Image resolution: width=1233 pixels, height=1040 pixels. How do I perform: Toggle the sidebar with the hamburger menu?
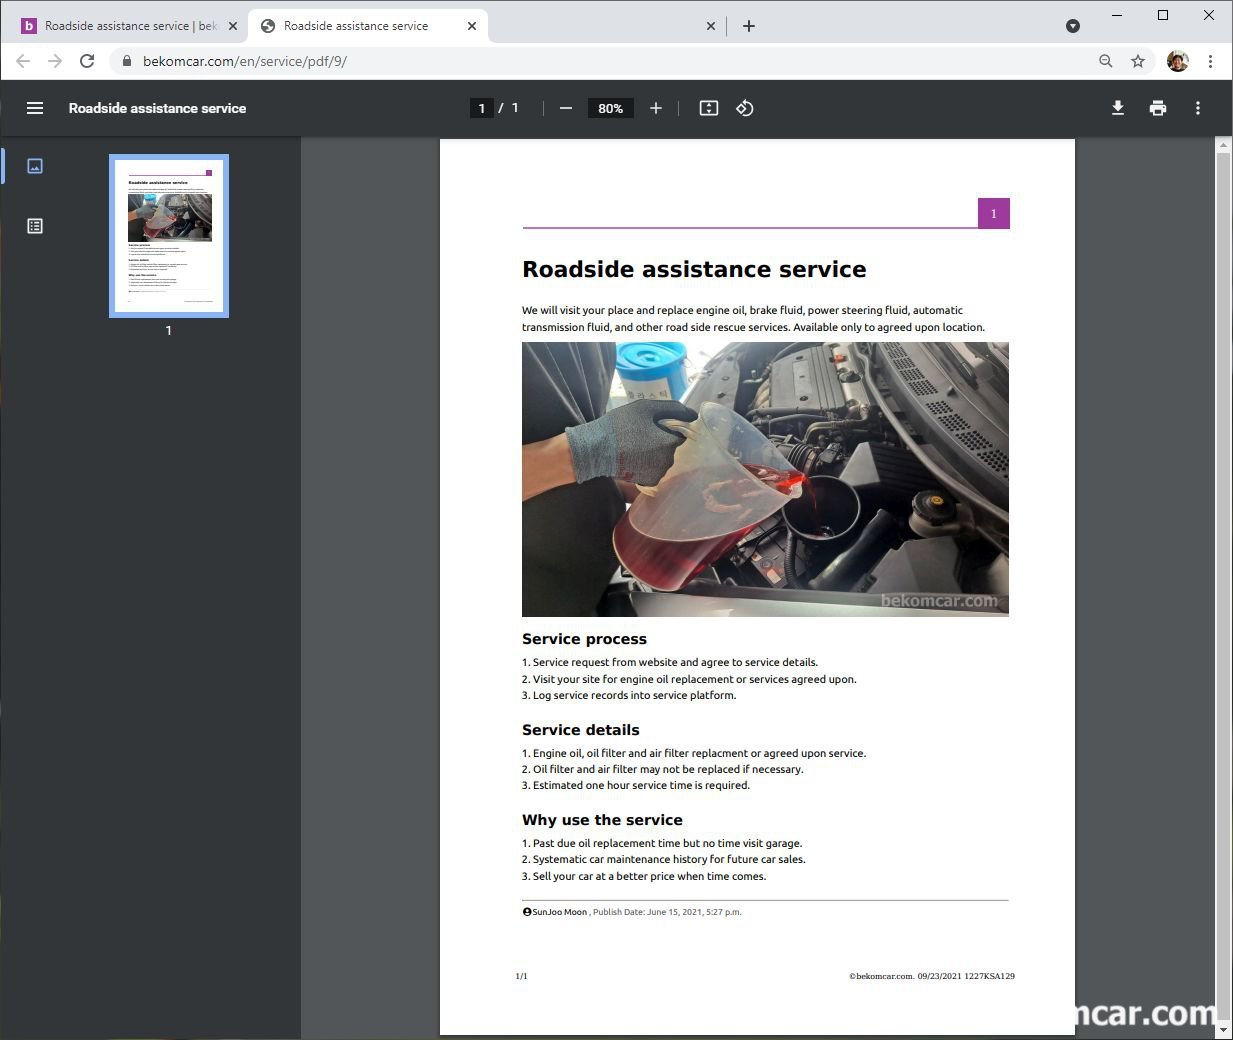[35, 108]
